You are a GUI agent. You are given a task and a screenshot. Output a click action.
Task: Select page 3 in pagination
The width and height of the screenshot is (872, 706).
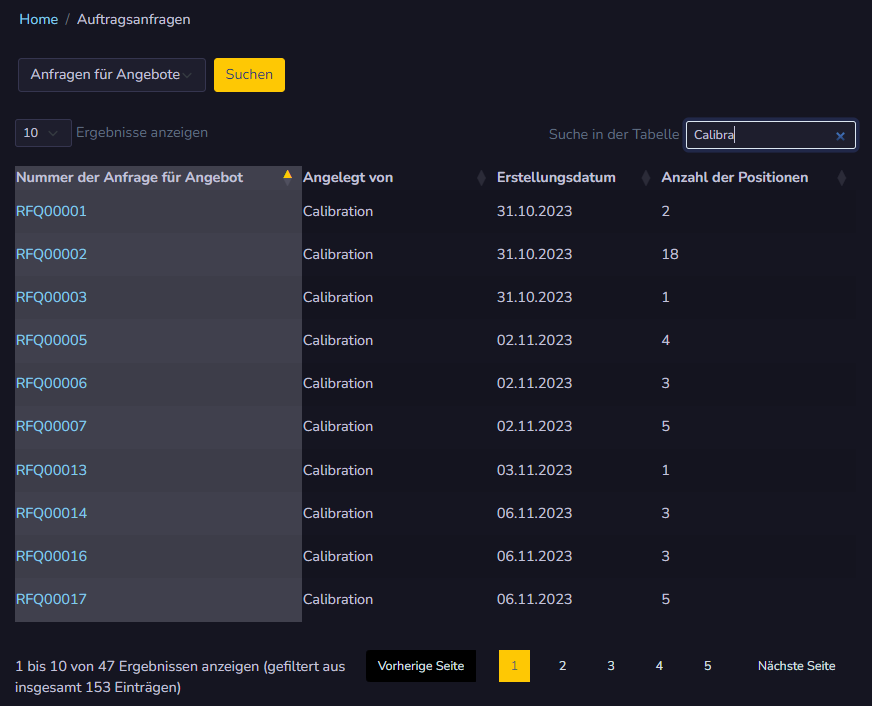pos(611,666)
